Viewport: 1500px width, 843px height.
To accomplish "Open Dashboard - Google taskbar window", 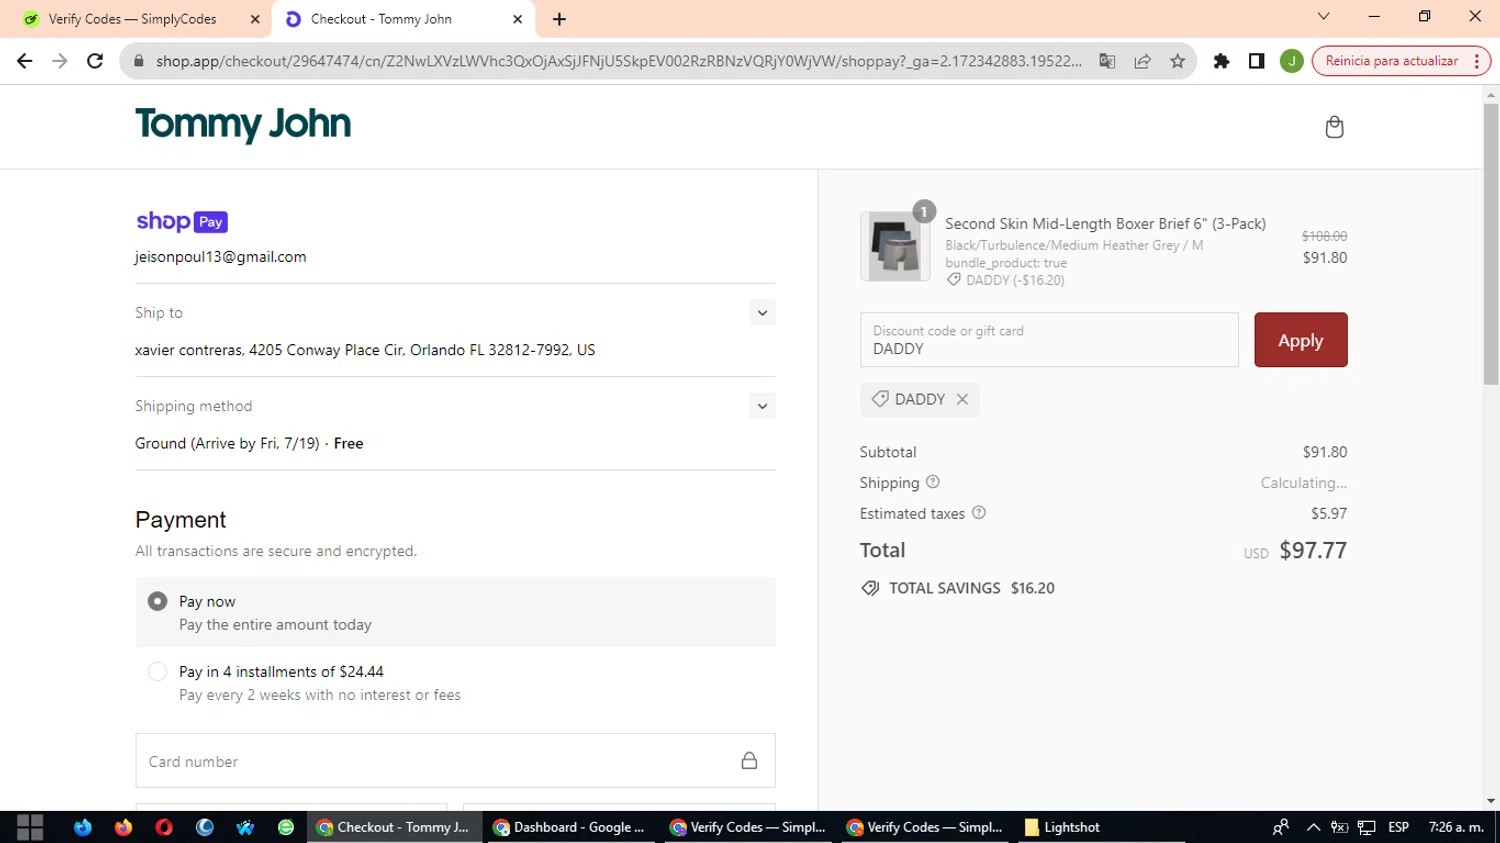I will click(570, 827).
